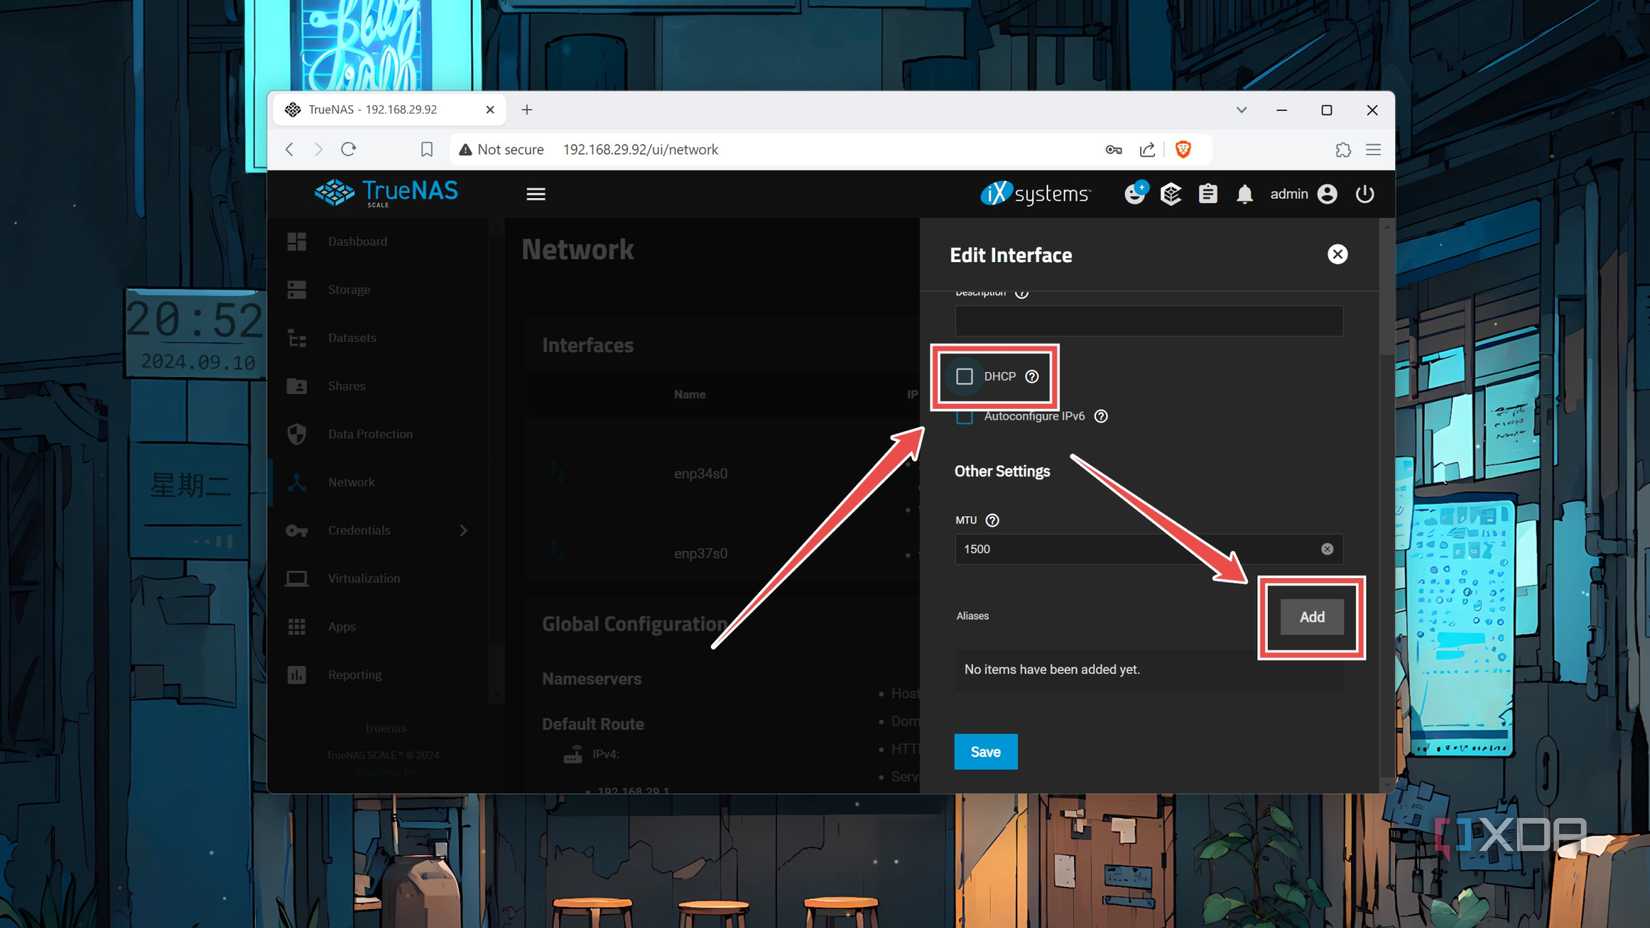Screen dimensions: 1650x928
Task: Clear the MTU field value
Action: (x=1327, y=549)
